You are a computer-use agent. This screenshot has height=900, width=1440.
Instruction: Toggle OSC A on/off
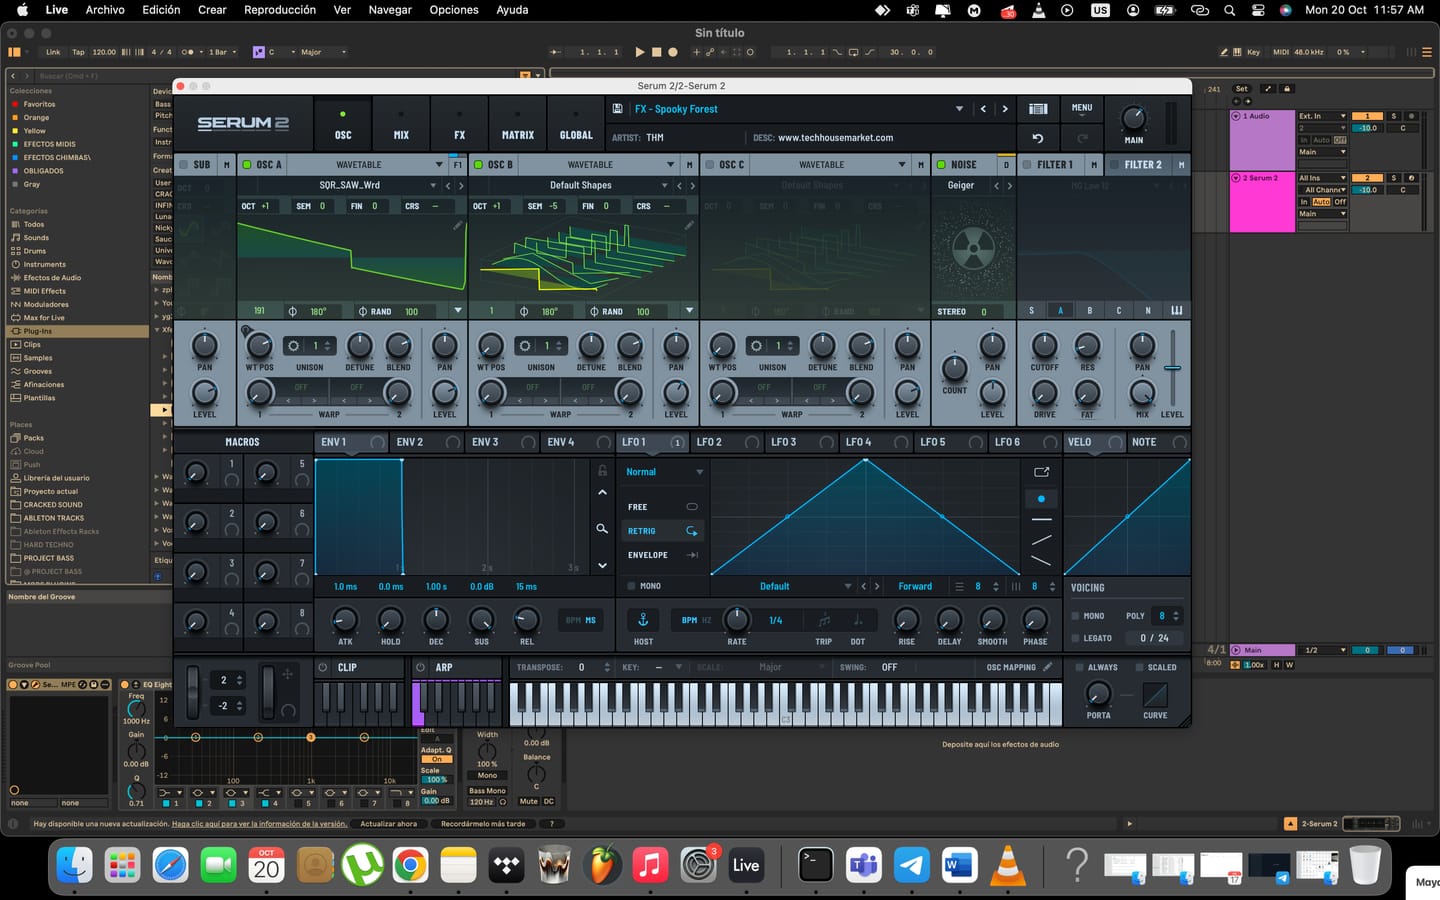pos(247,165)
